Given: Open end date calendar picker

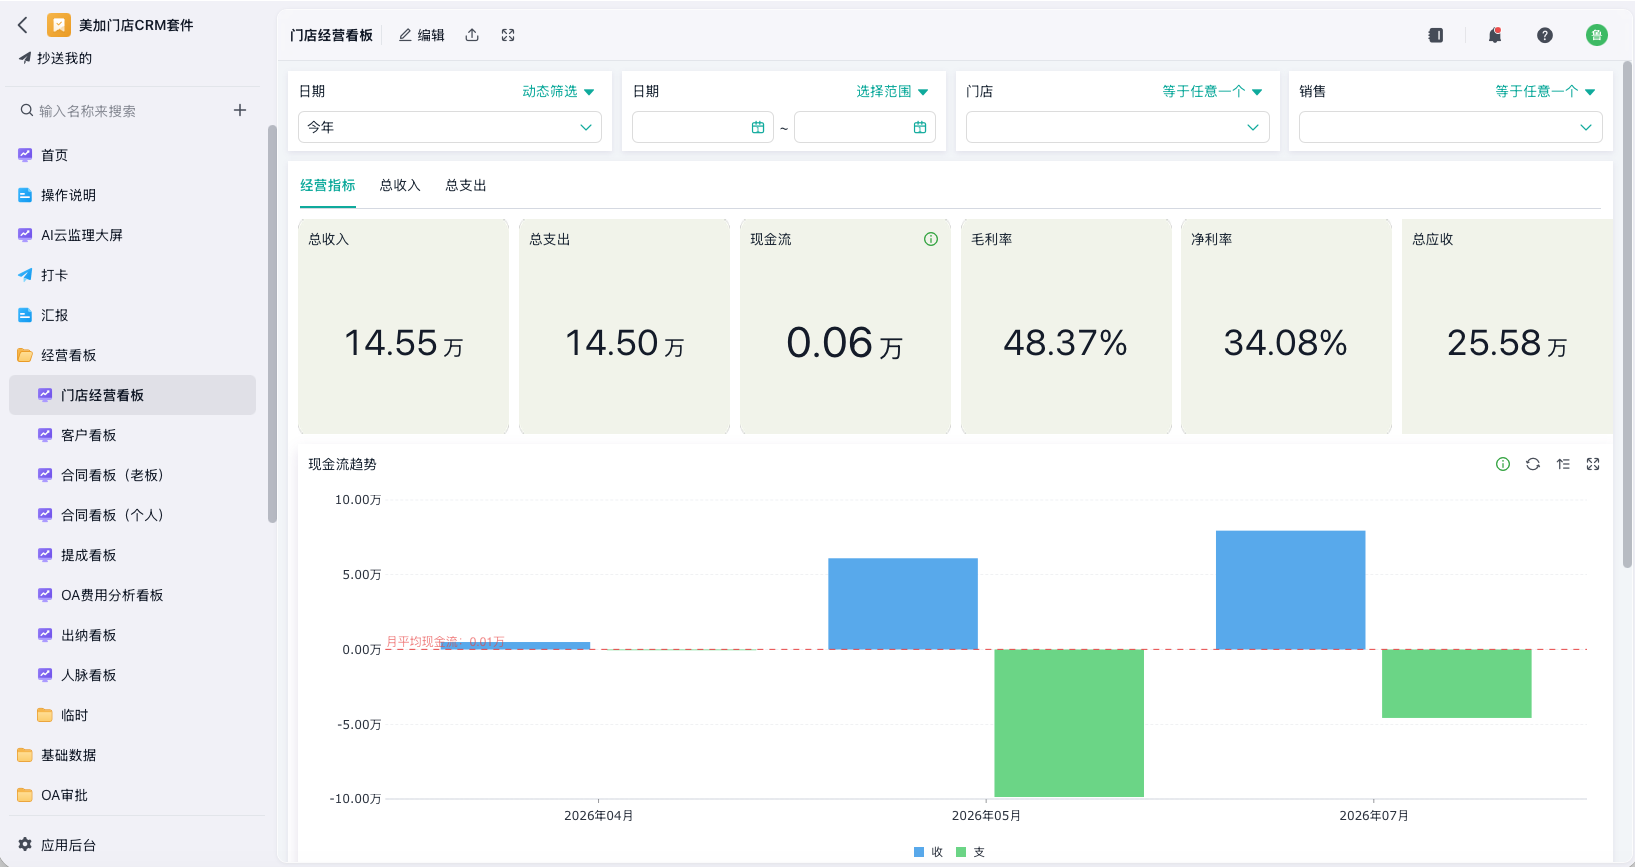Looking at the screenshot, I should (920, 127).
